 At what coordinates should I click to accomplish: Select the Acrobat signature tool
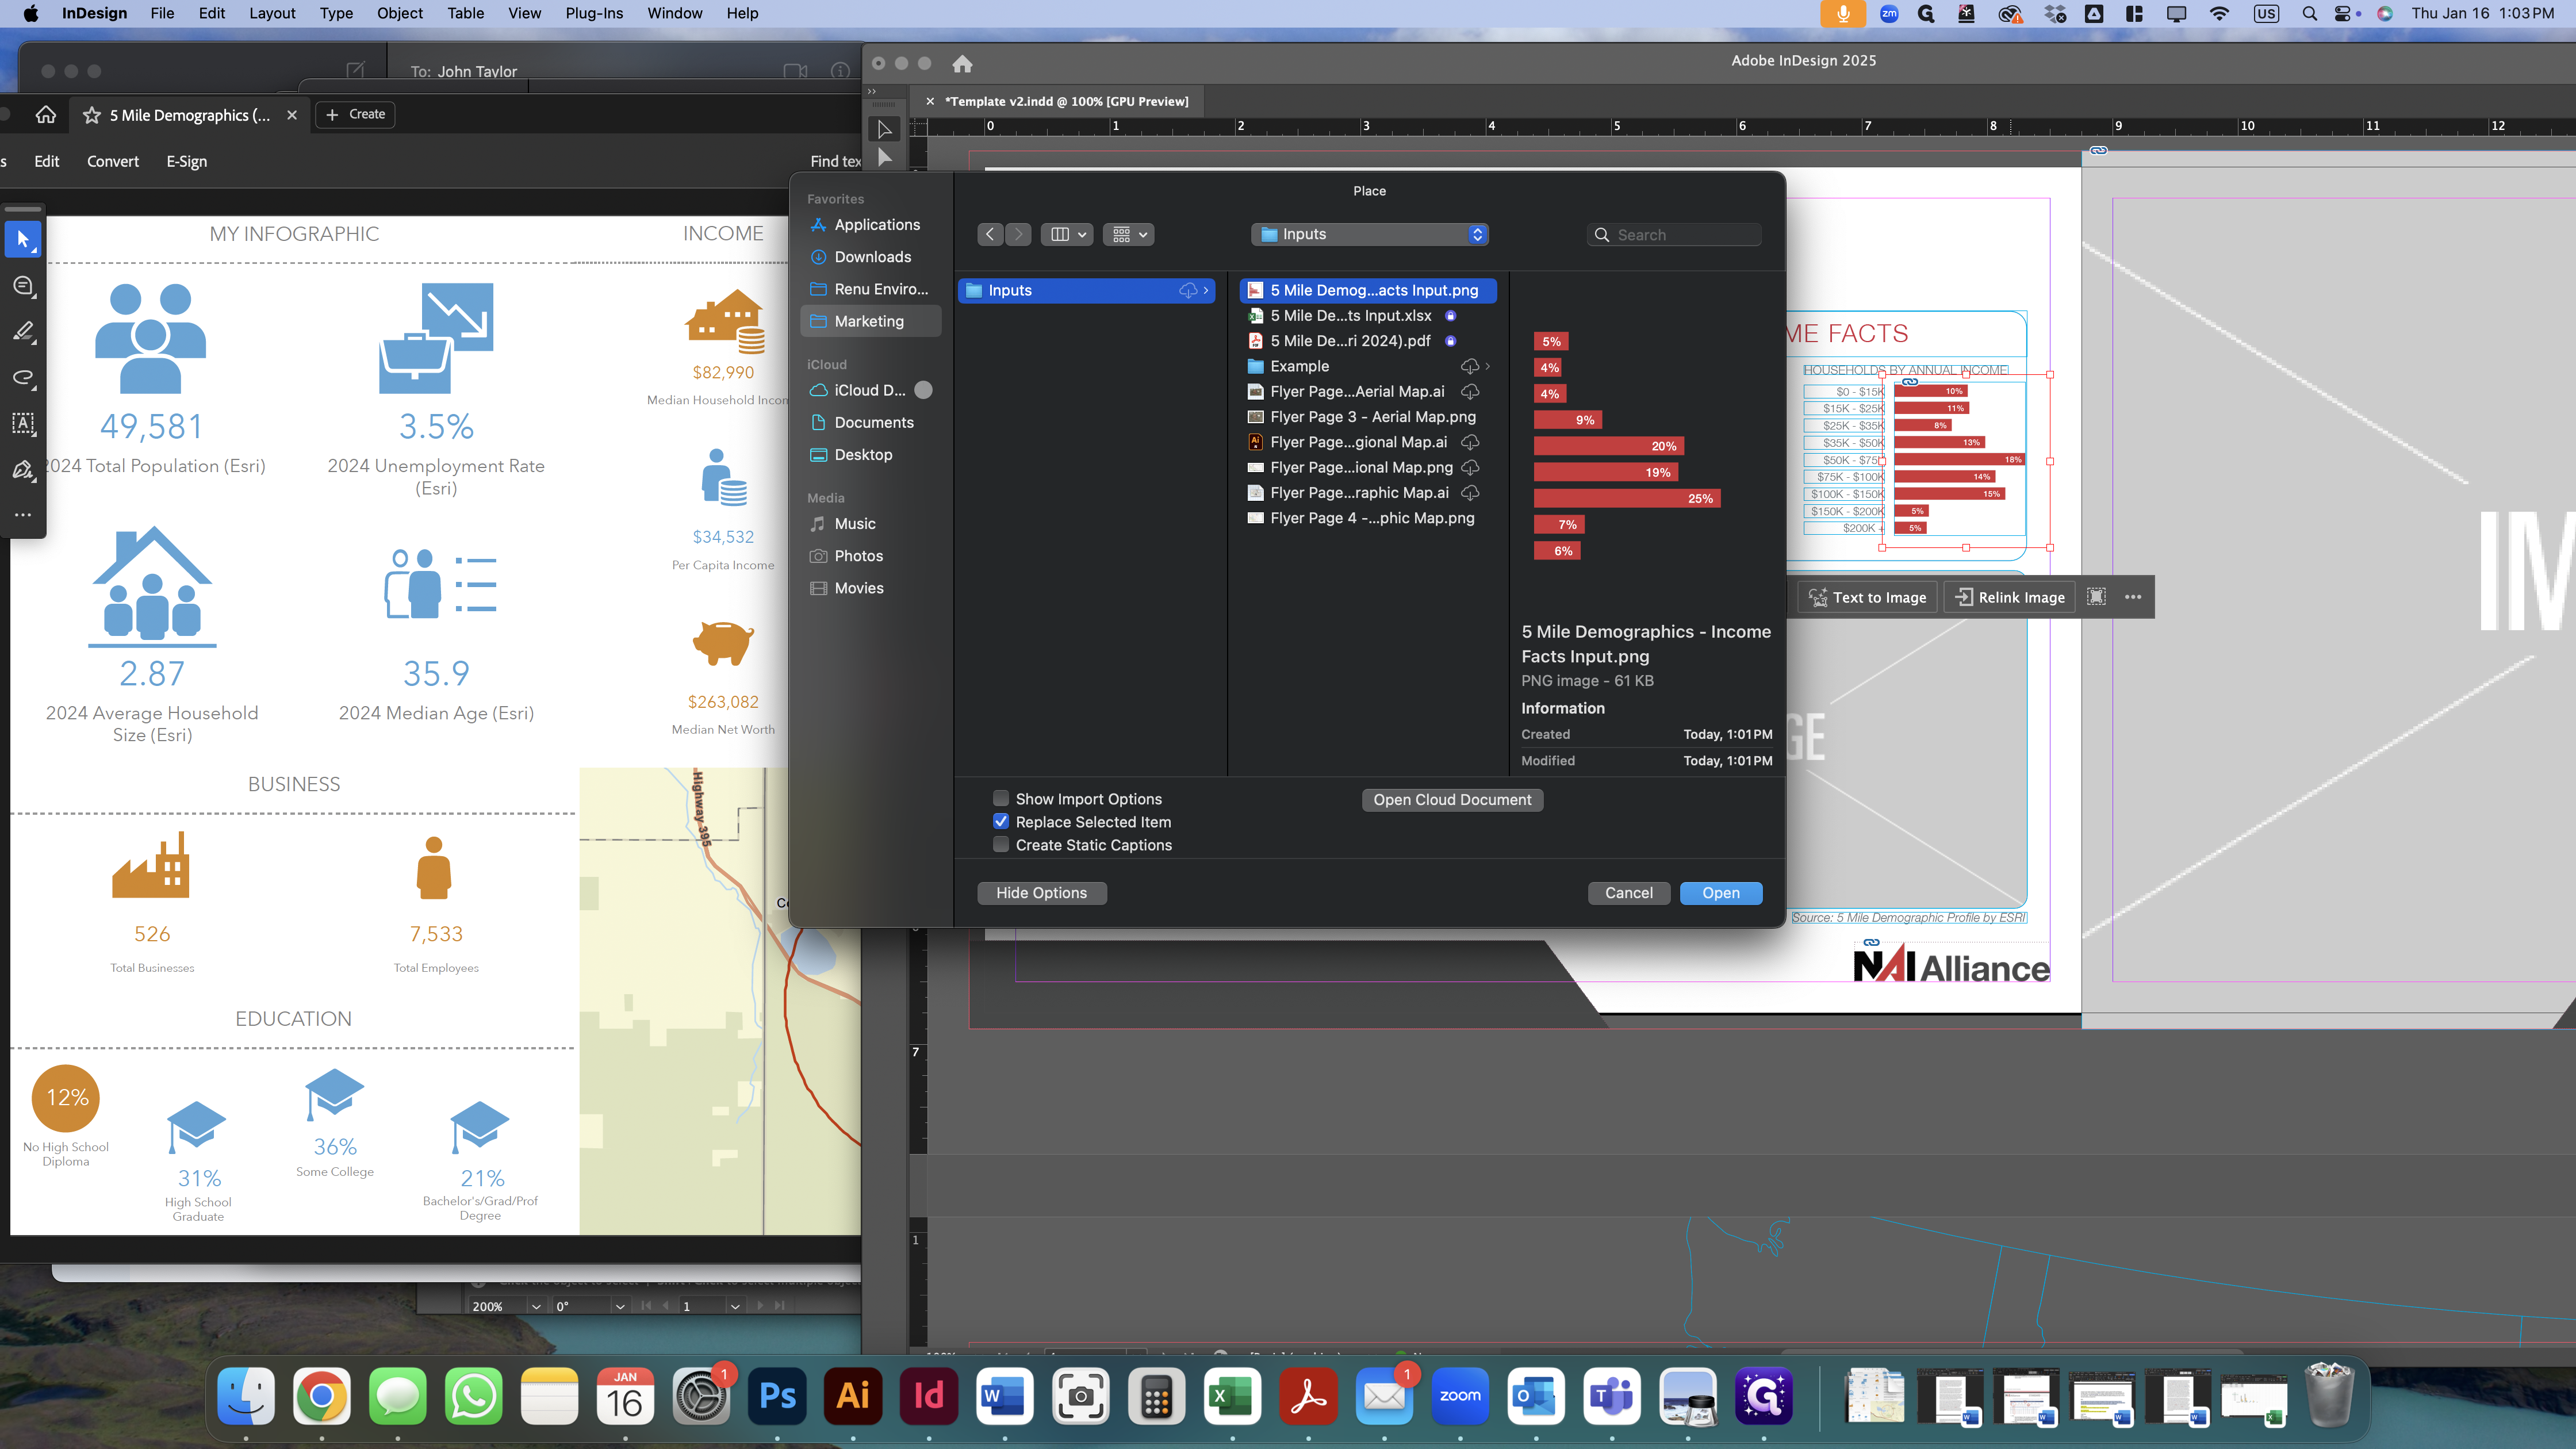tap(23, 470)
